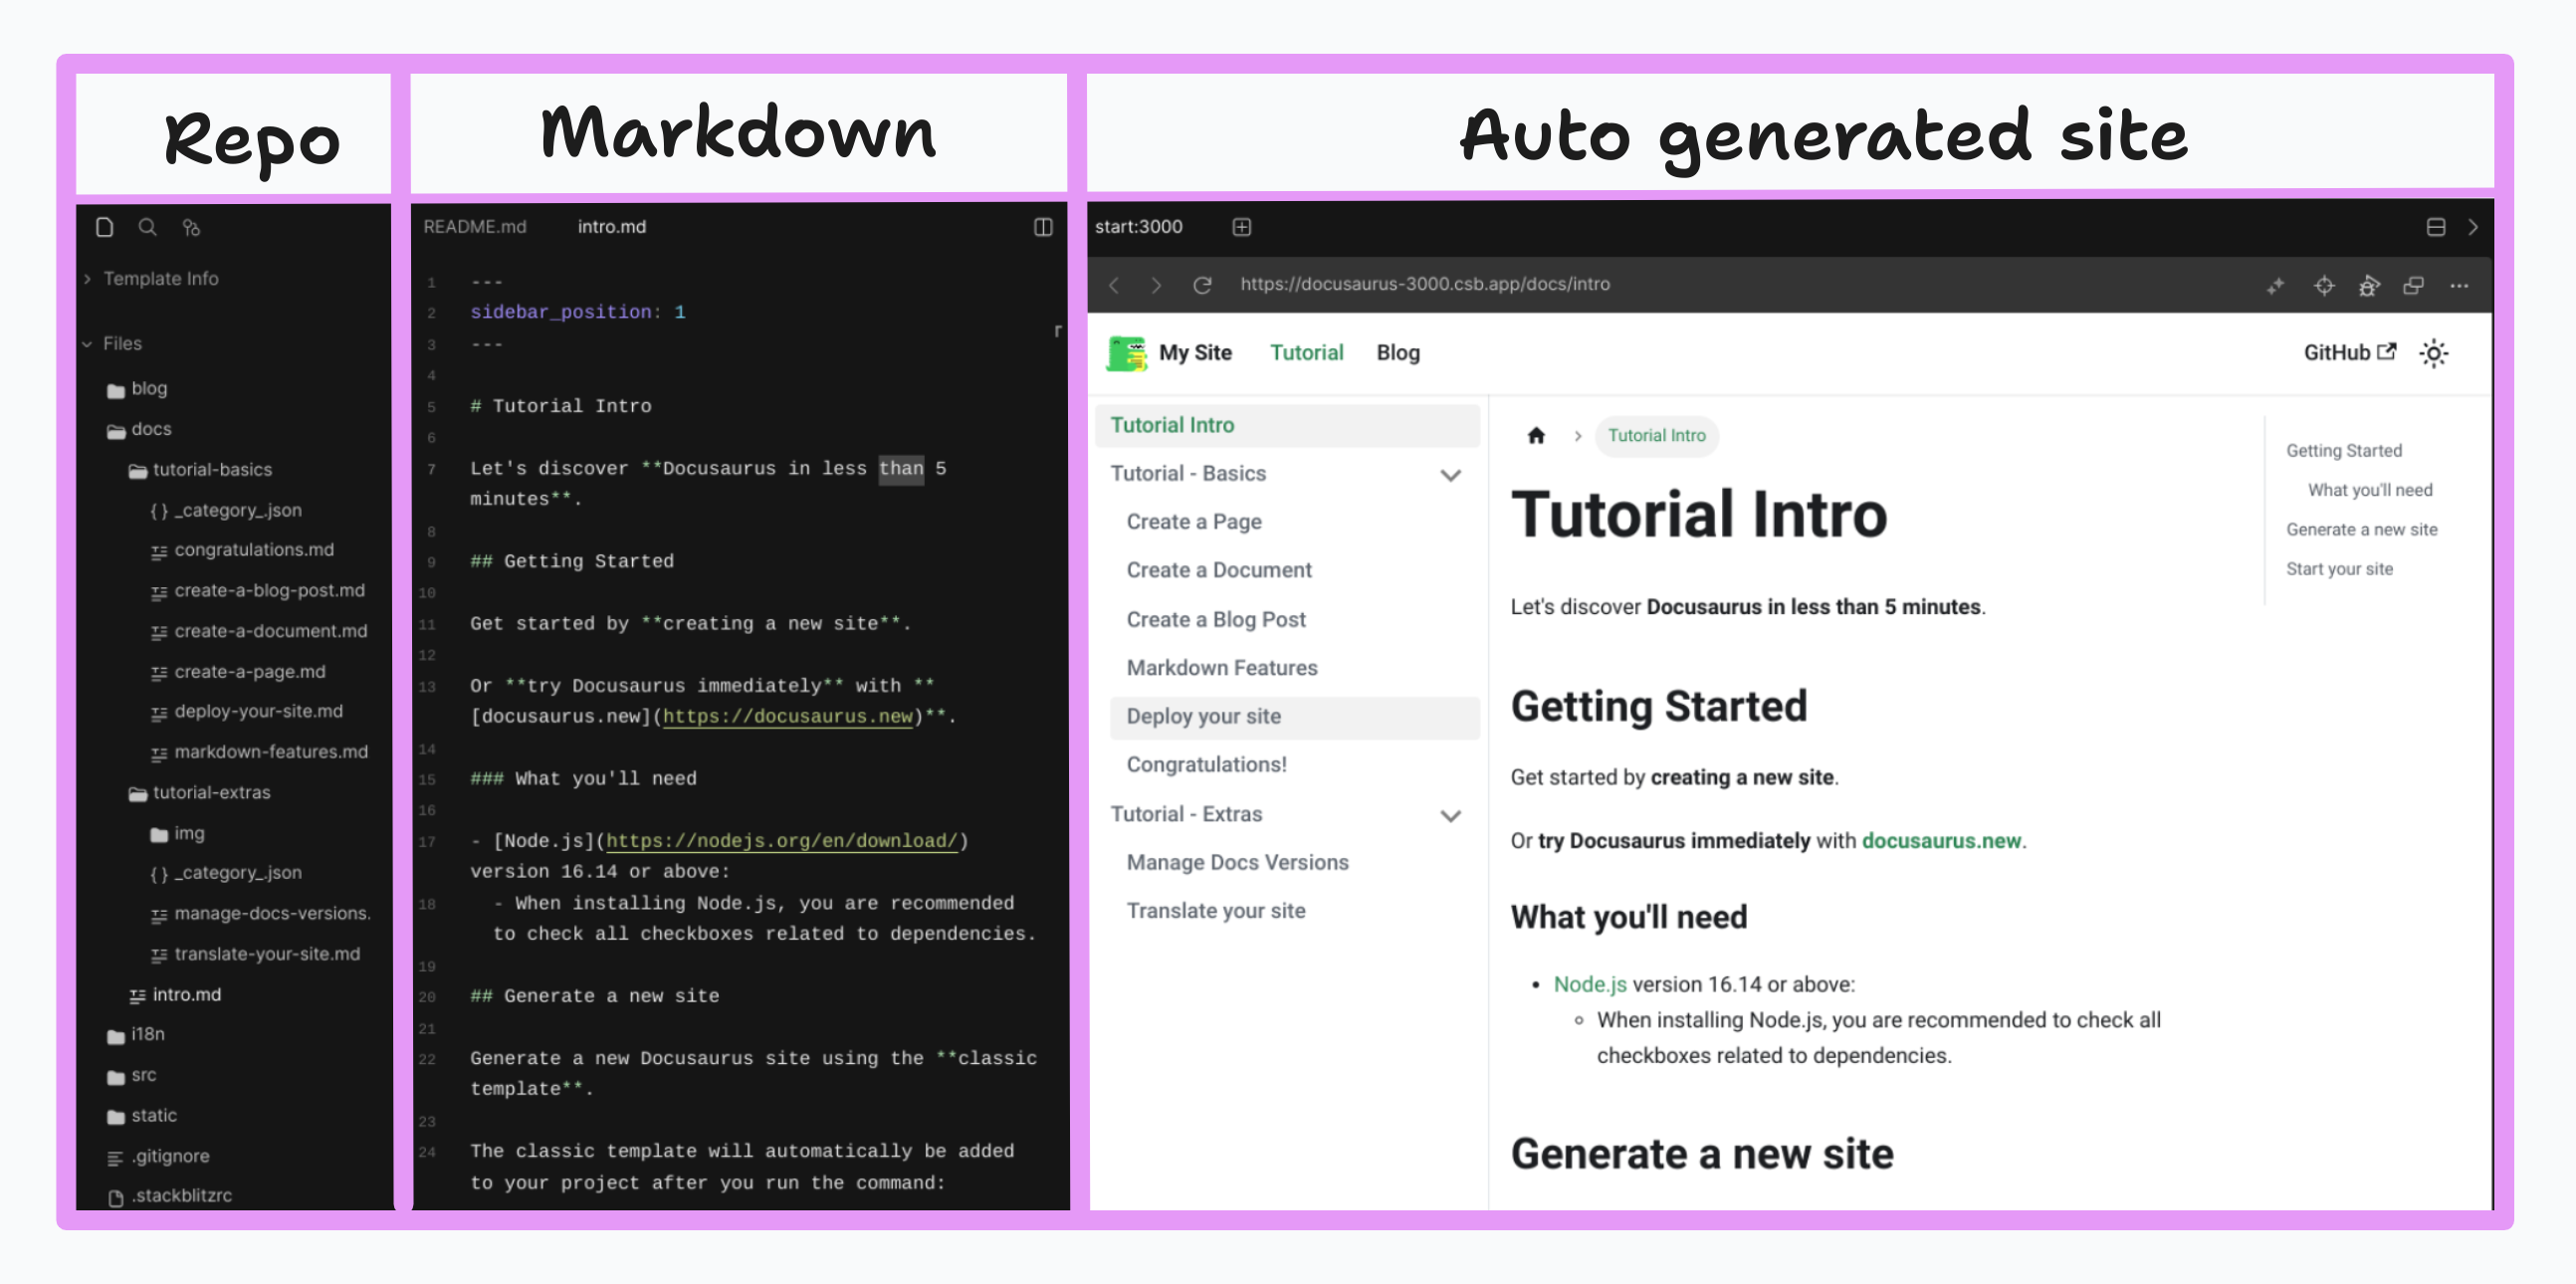Click the panel layout icon in the preview header
This screenshot has height=1284, width=2576.
tap(2436, 227)
